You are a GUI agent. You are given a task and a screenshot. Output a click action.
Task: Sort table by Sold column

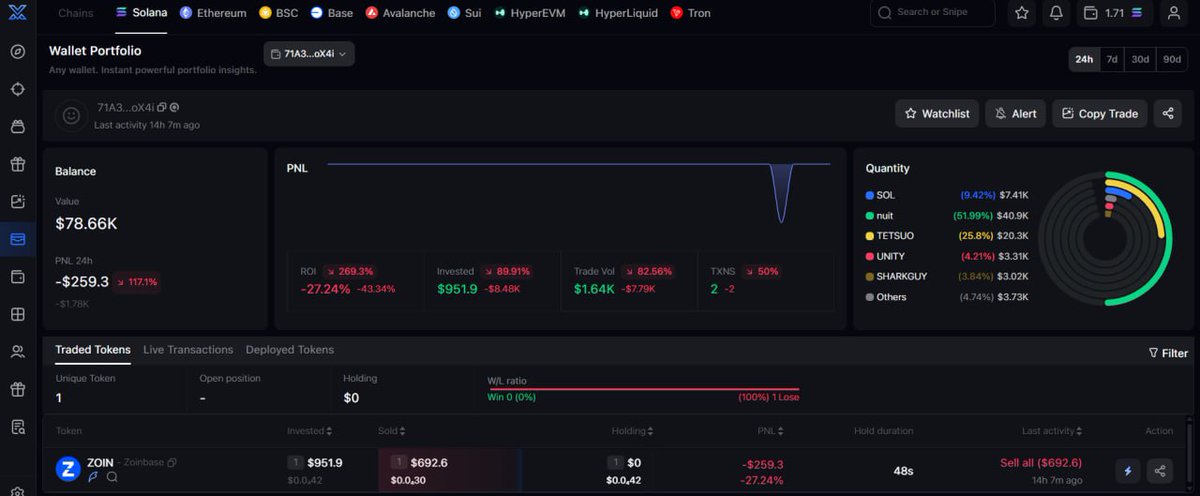[x=390, y=431]
